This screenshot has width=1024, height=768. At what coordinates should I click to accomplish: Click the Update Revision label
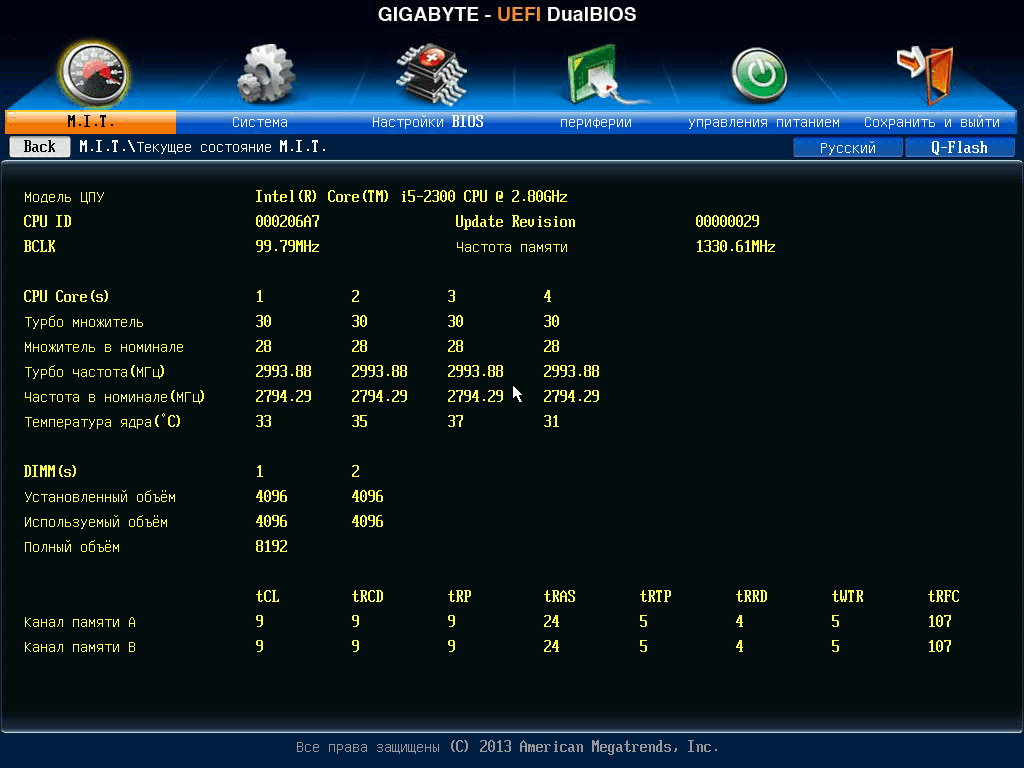pyautogui.click(x=515, y=221)
